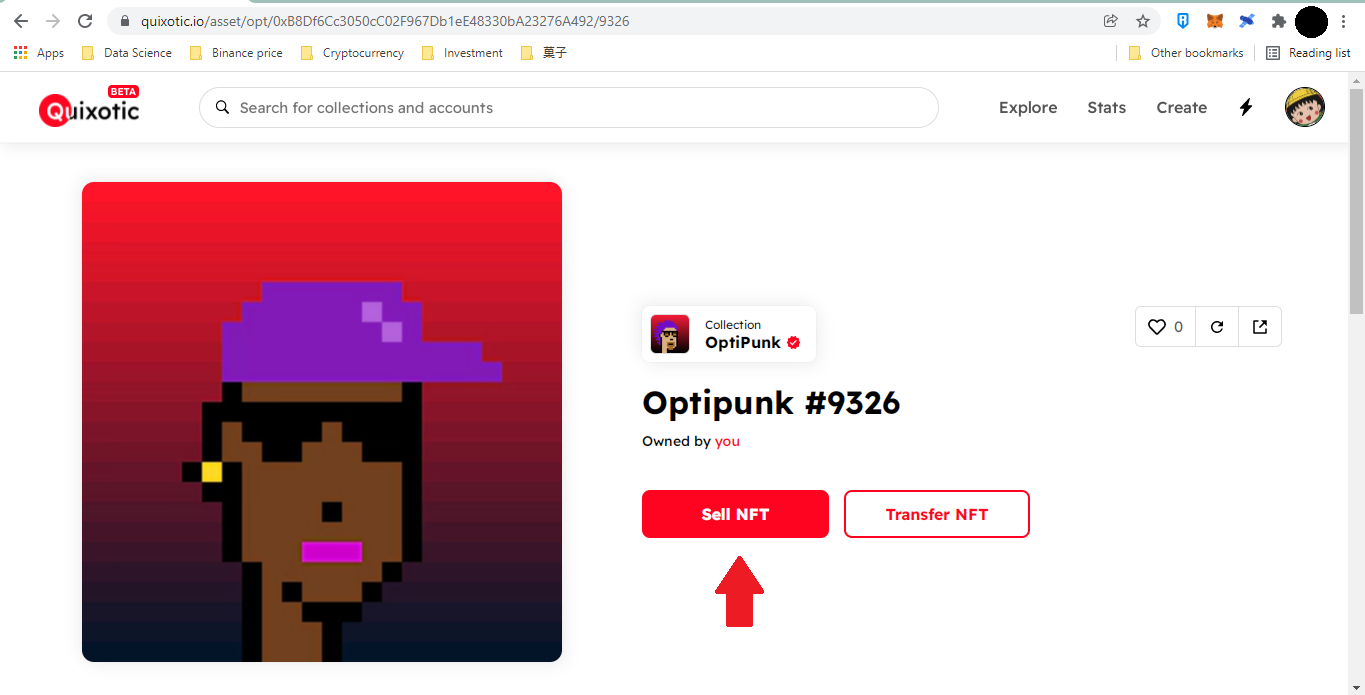1365x695 pixels.
Task: Open NFT in external link
Action: 1260,327
